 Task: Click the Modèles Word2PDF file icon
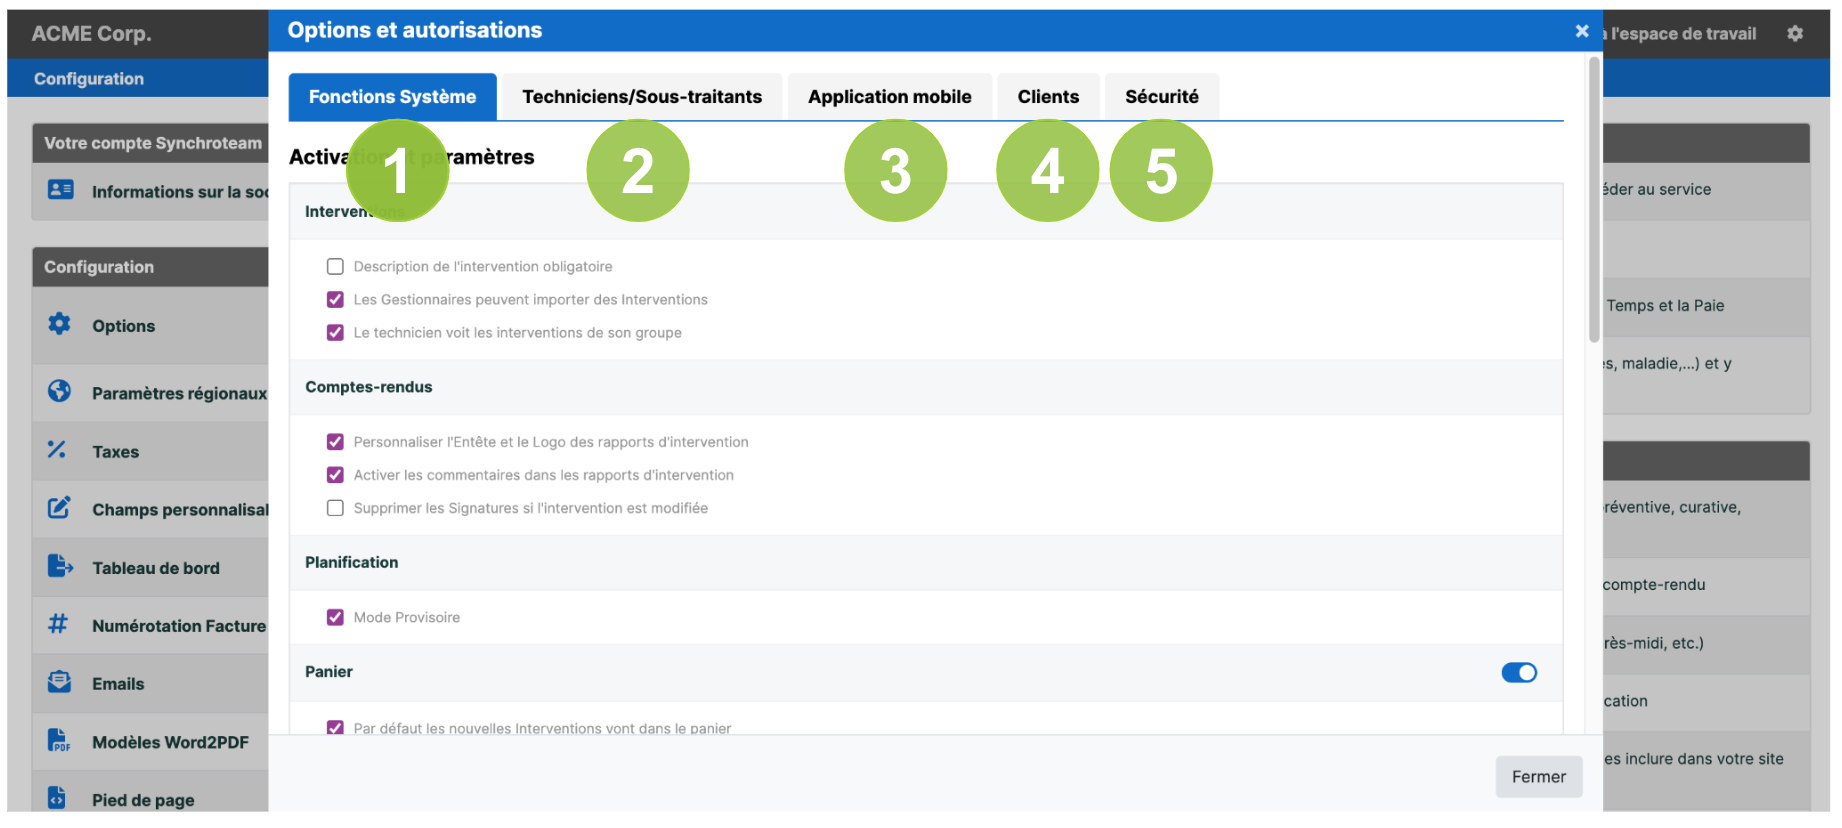(x=59, y=740)
